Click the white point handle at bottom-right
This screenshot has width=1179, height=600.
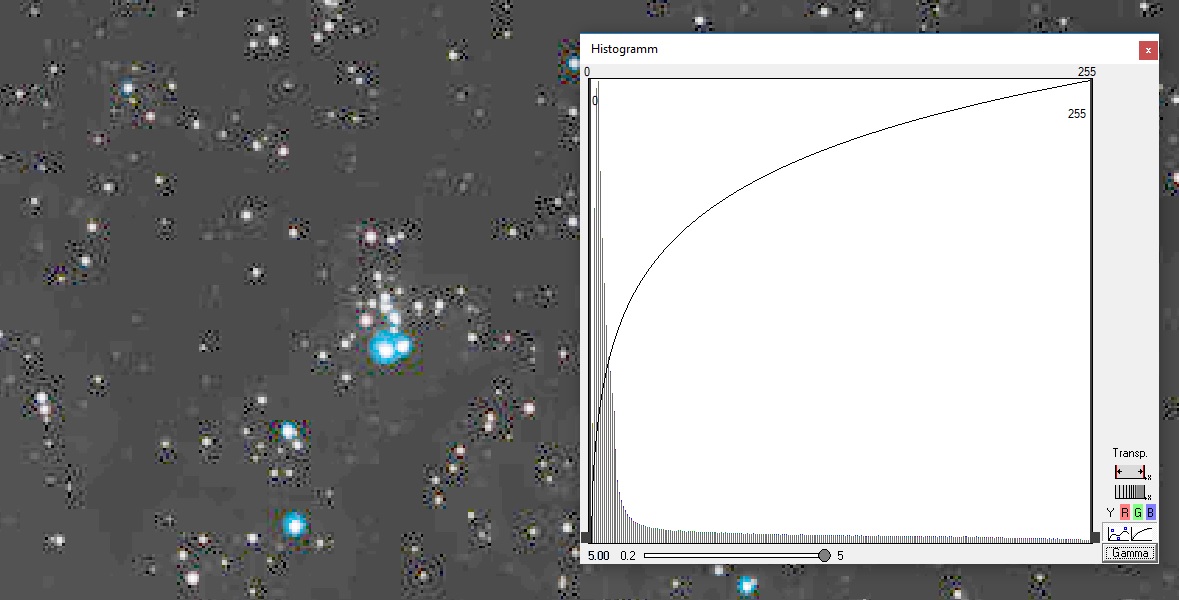pyautogui.click(x=1095, y=539)
